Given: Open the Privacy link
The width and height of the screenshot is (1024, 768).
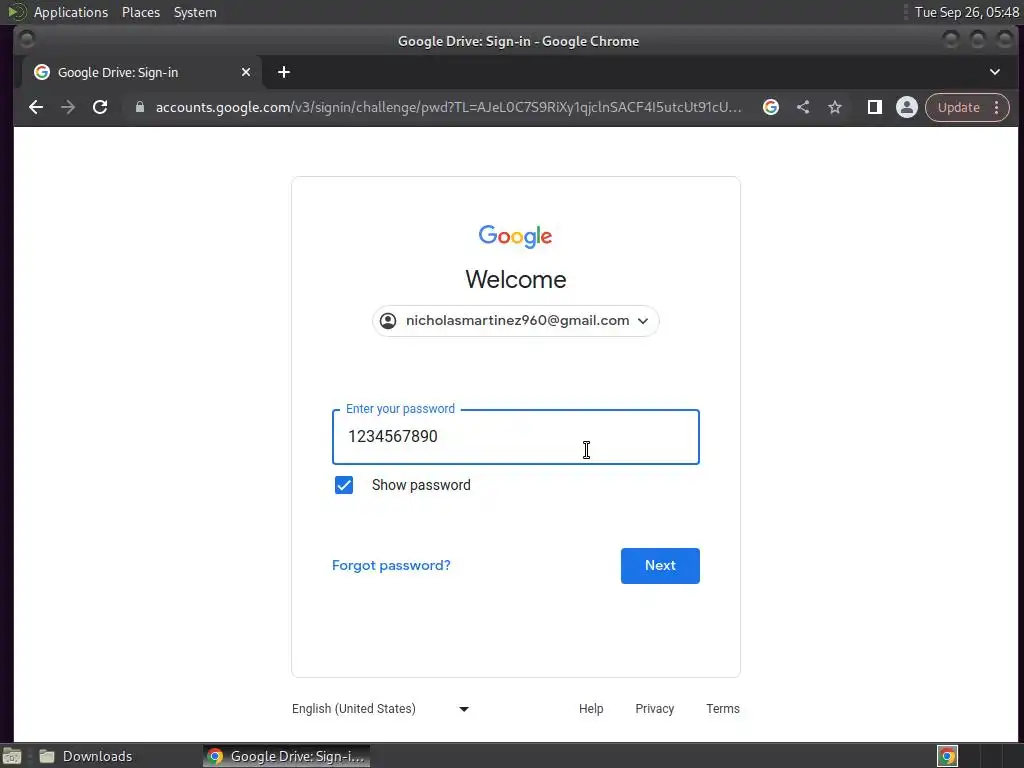Looking at the screenshot, I should tap(654, 709).
